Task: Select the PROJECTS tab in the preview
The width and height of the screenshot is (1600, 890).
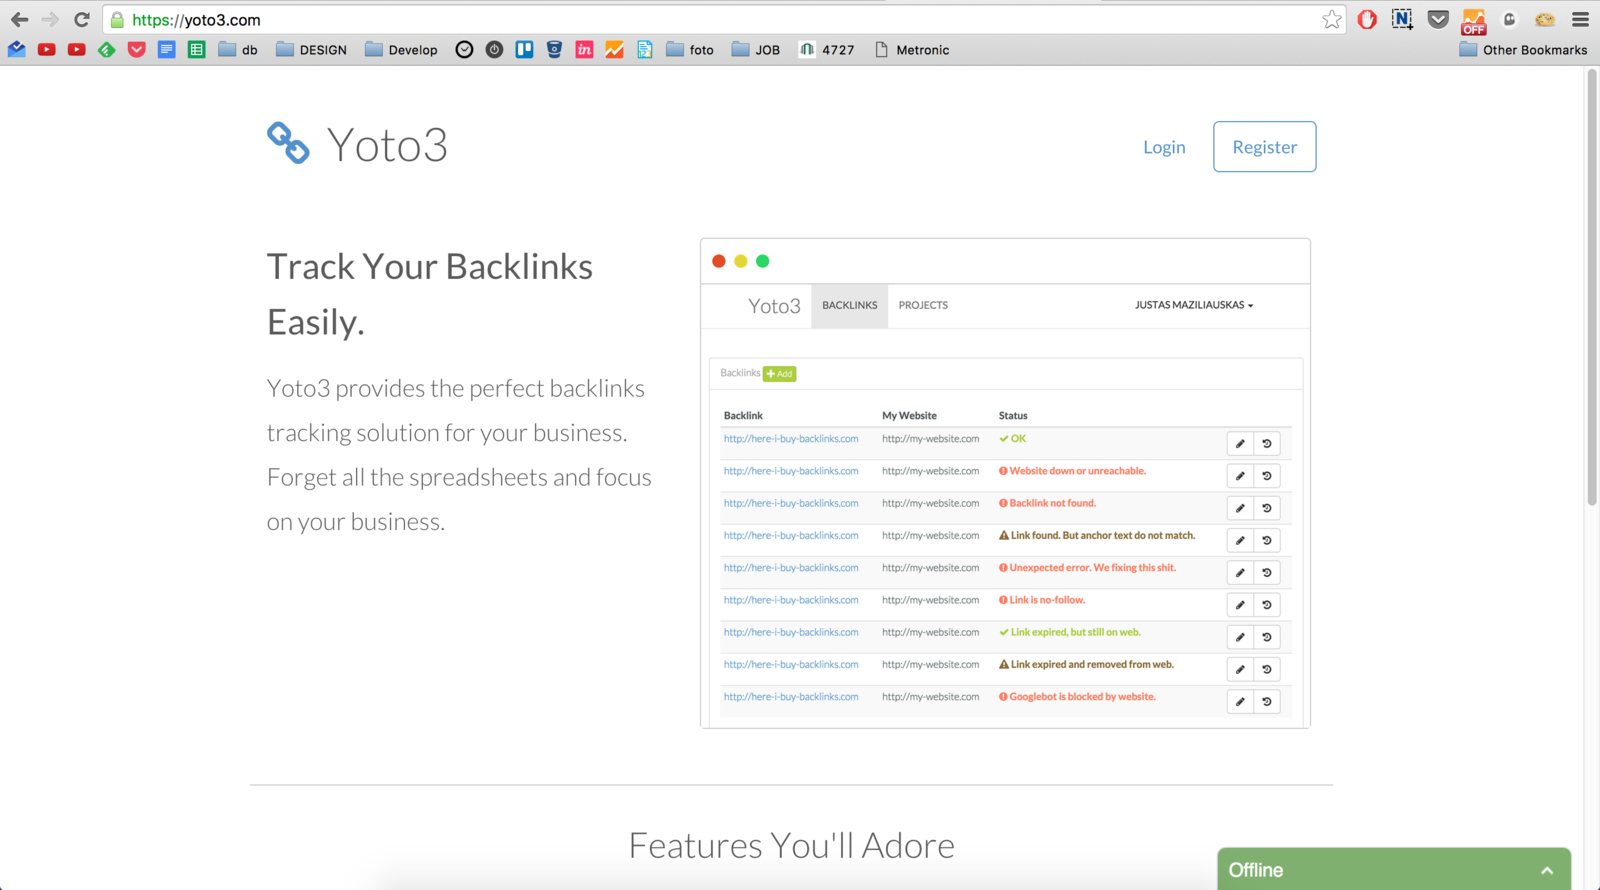Action: click(923, 305)
